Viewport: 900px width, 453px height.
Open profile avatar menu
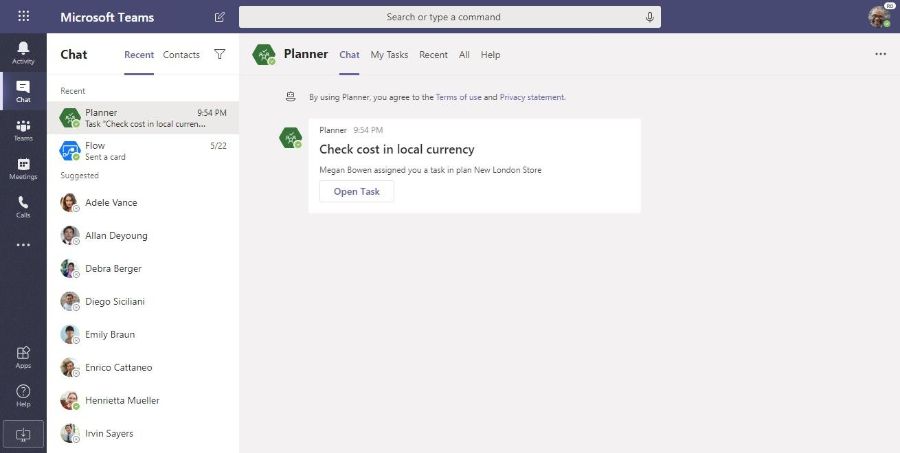[879, 17]
